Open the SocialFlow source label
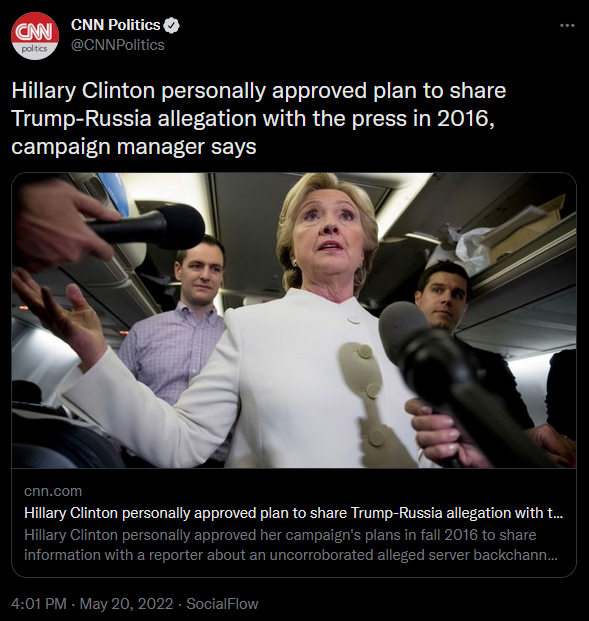This screenshot has height=621, width=589. [x=222, y=604]
